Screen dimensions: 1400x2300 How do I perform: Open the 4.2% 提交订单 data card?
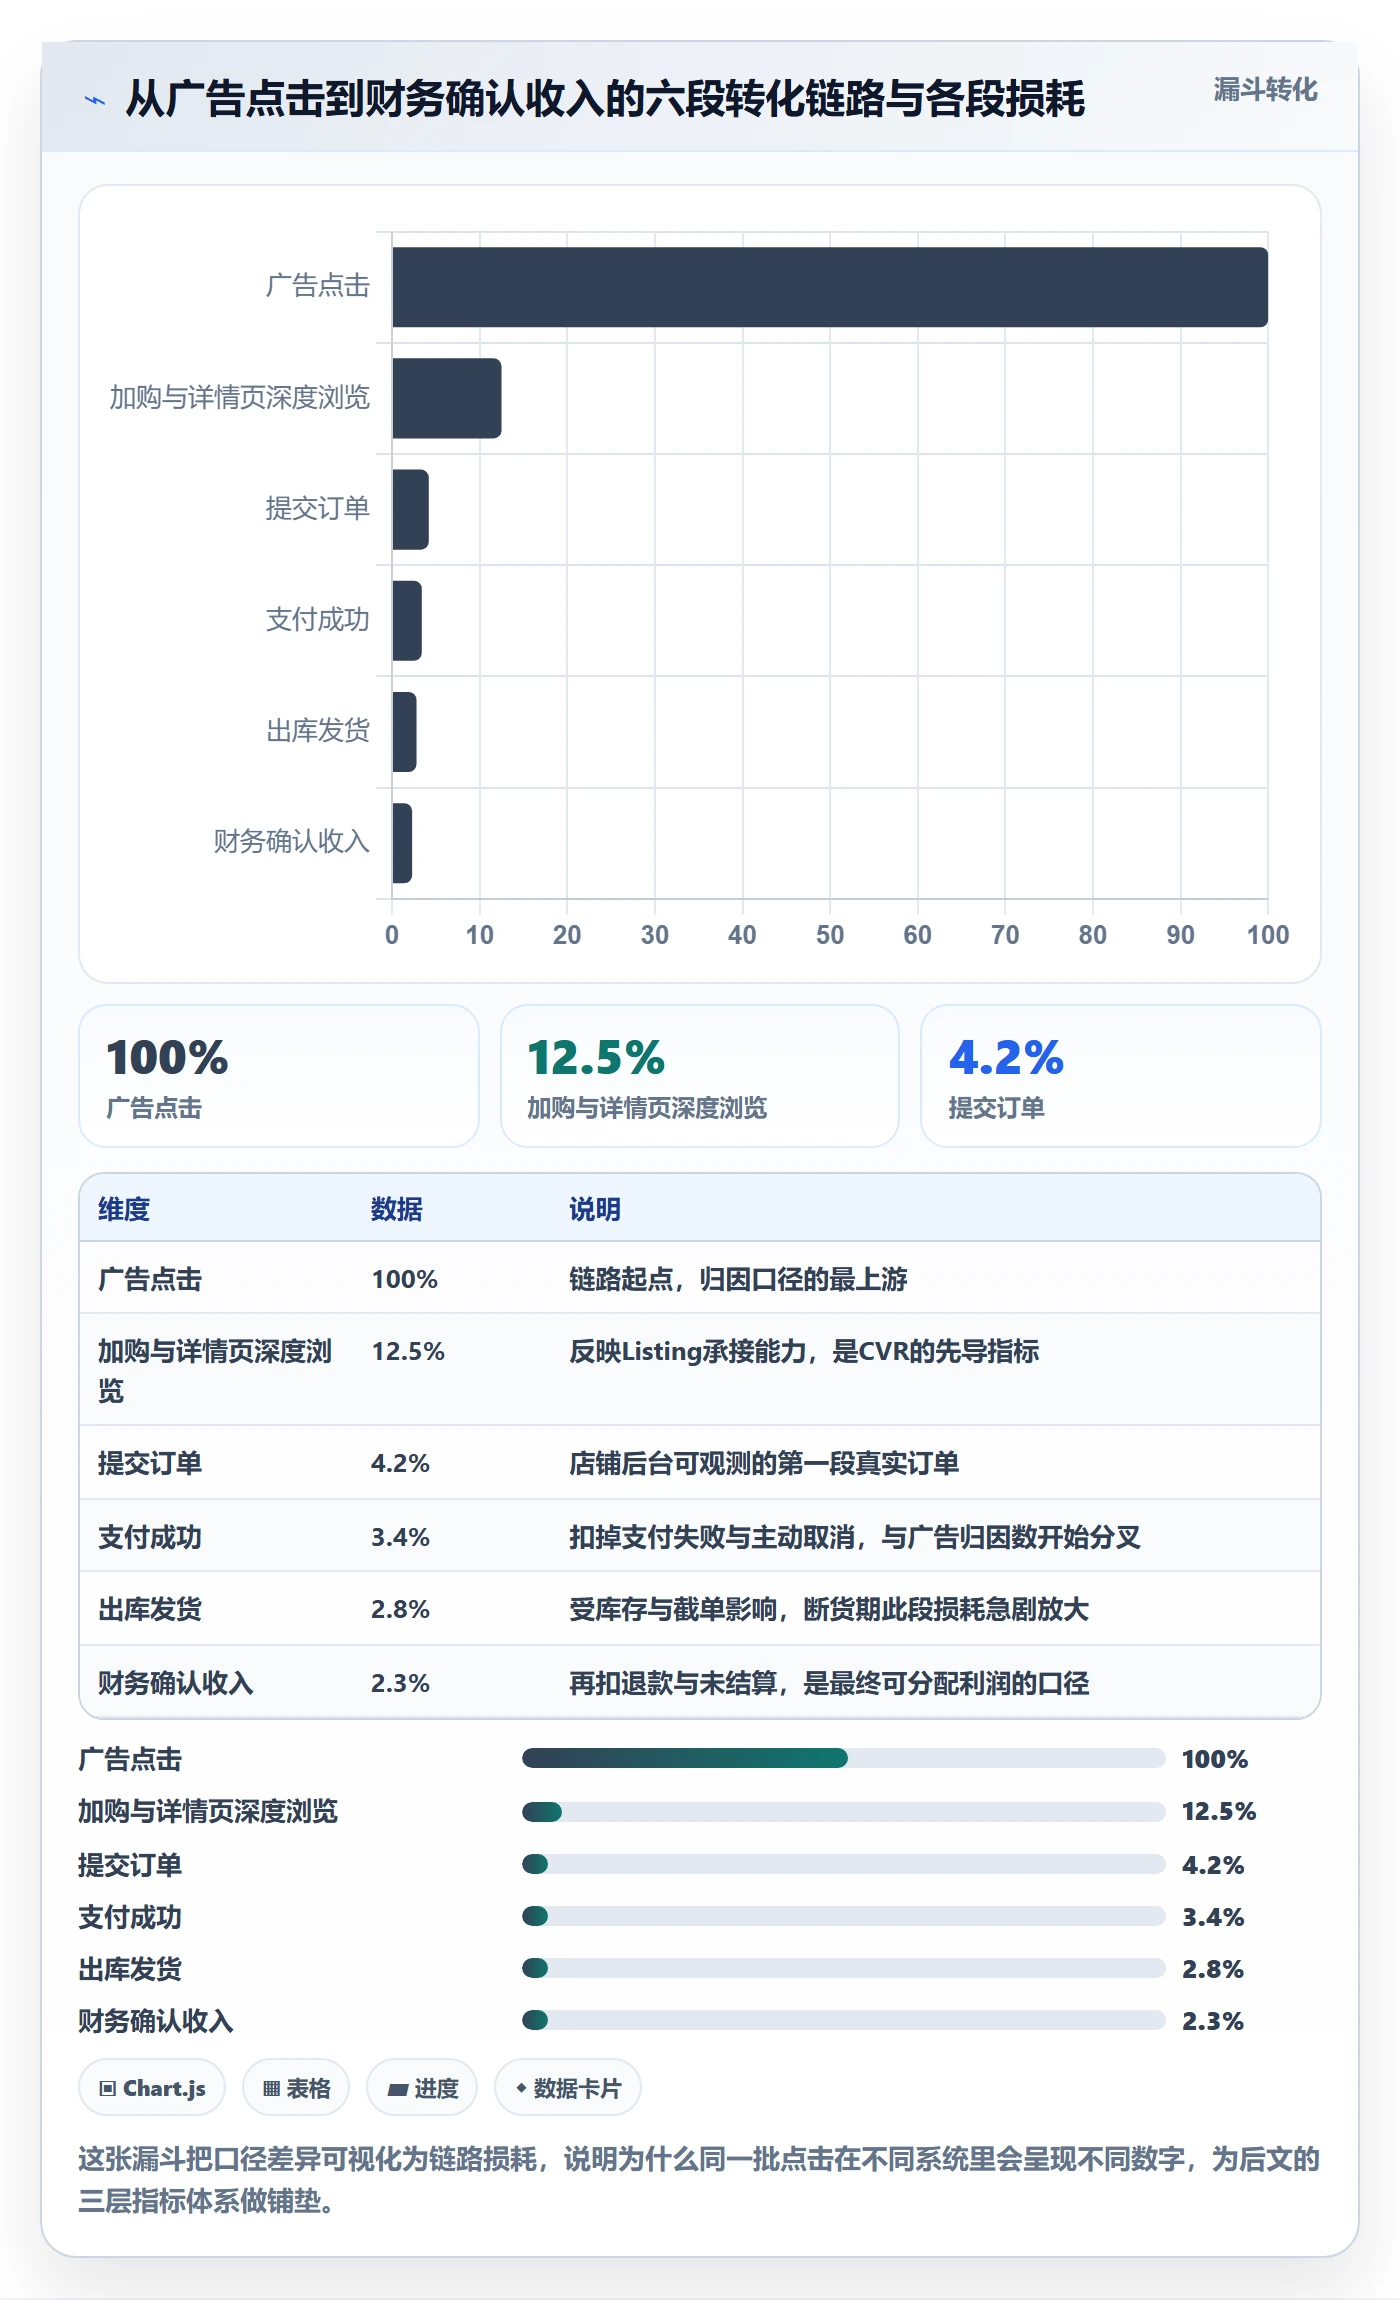[1121, 1076]
